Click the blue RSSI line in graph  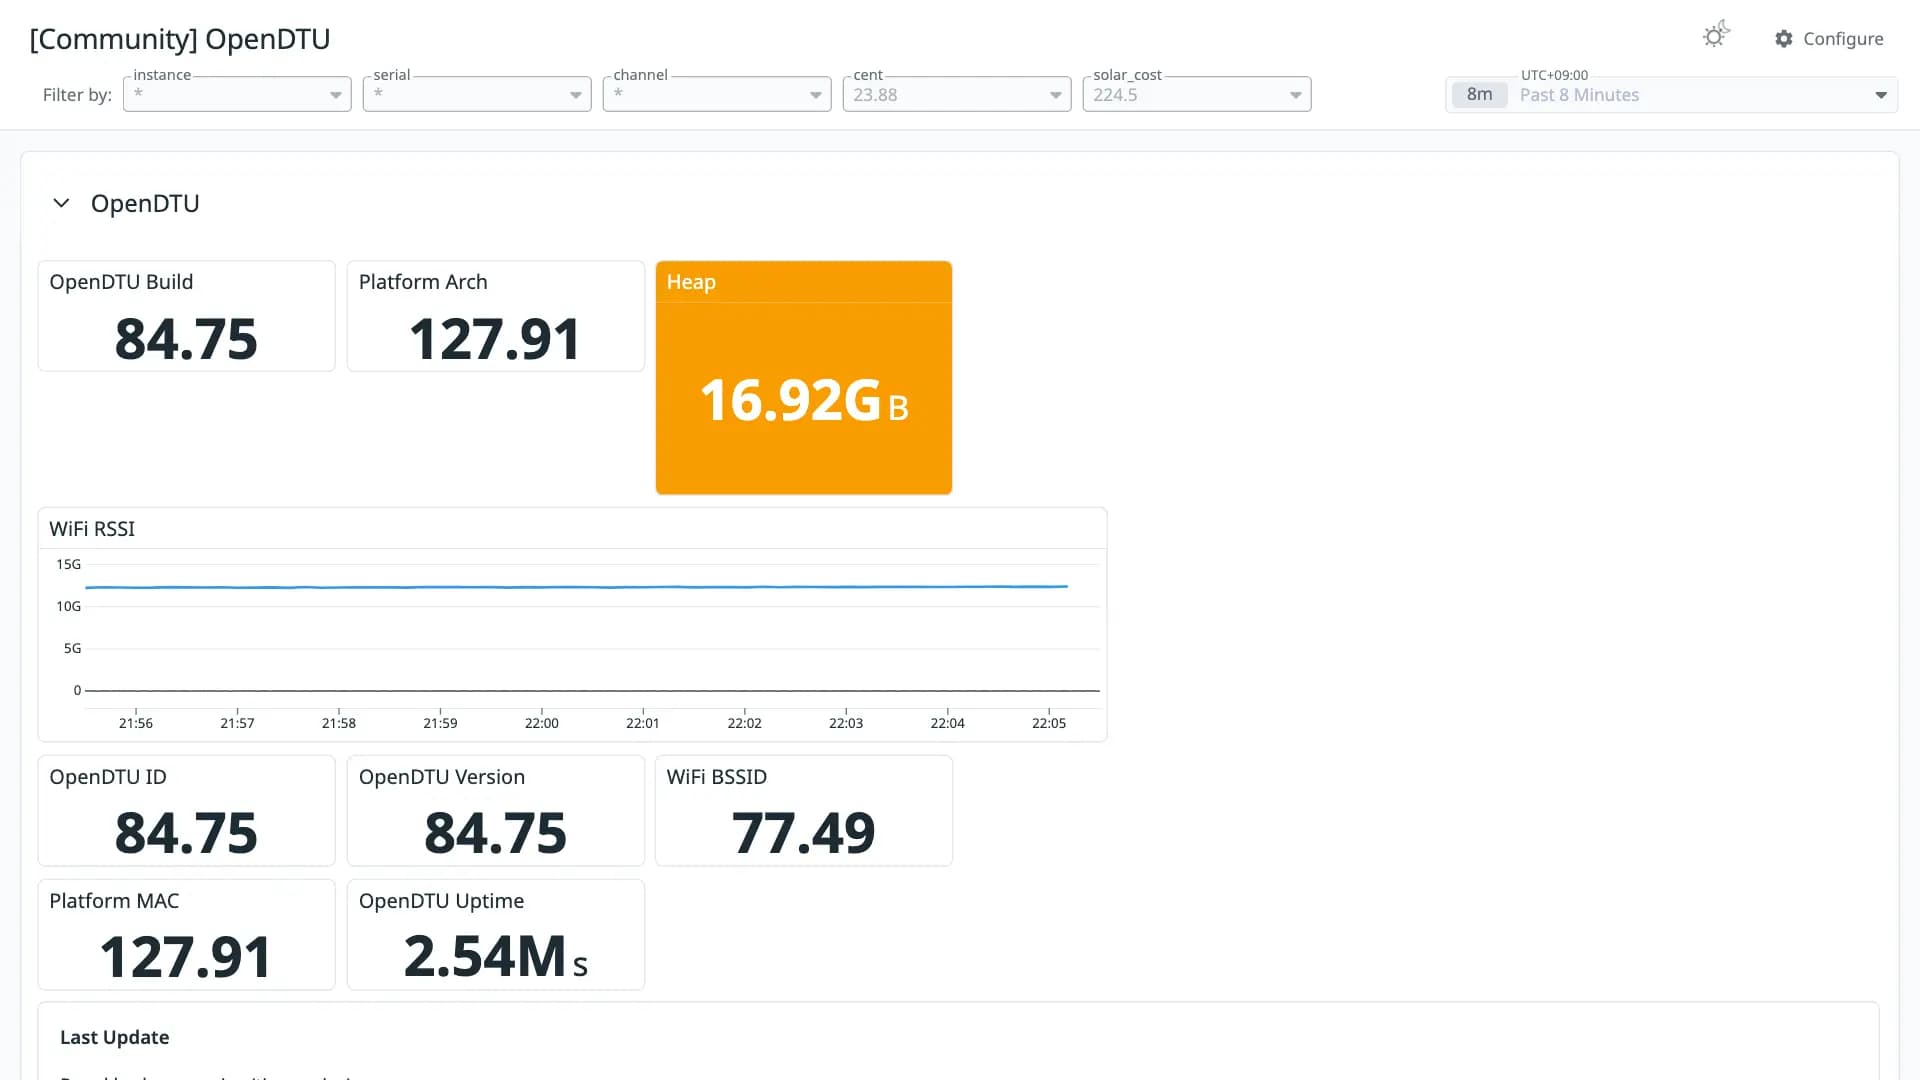(x=576, y=587)
